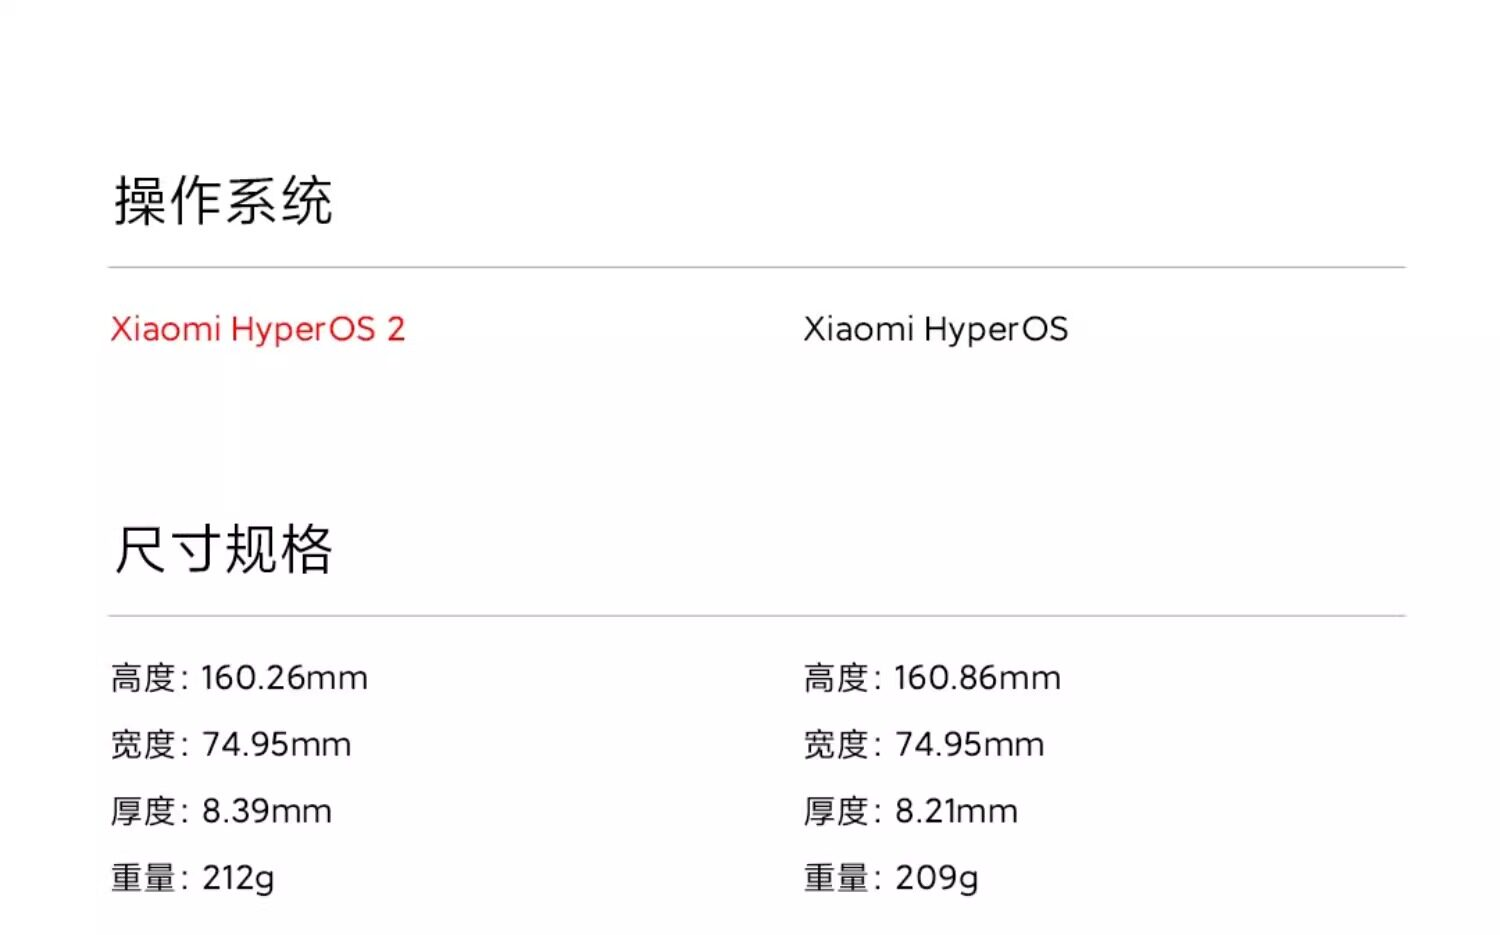This screenshot has width=1500, height=935.
Task: Select the left column's 74.95mm value
Action: [276, 745]
